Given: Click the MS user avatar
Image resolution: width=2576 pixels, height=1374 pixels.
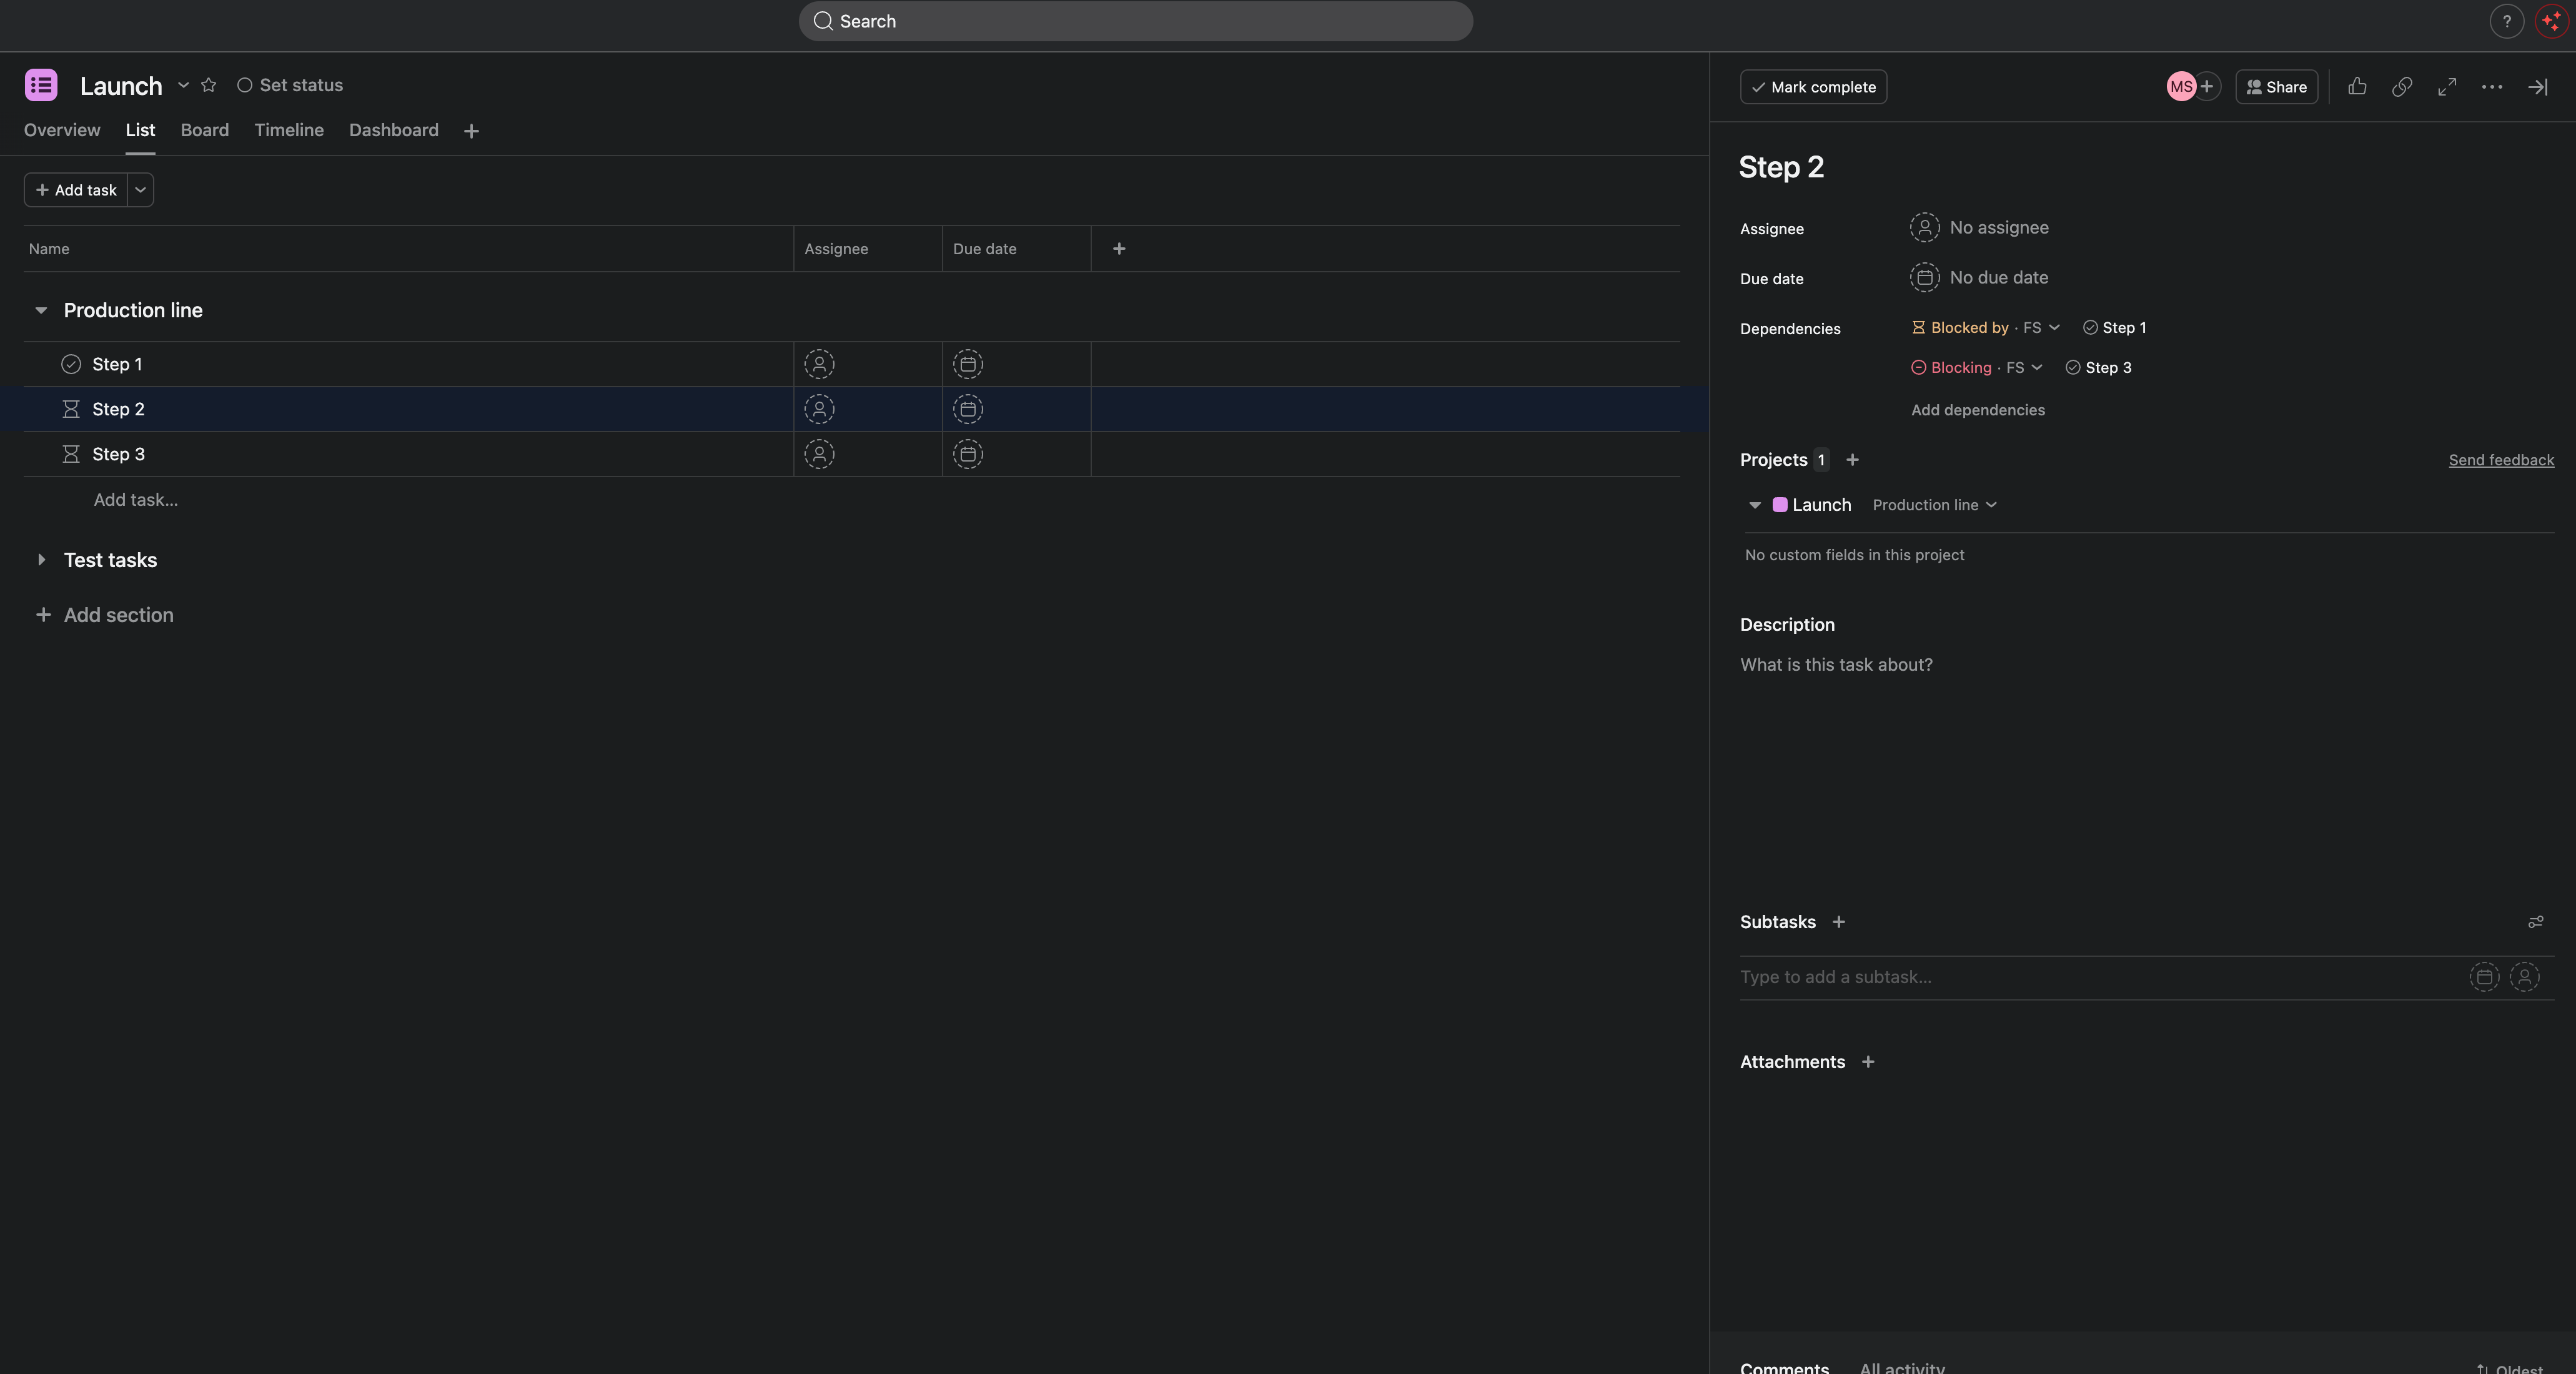Looking at the screenshot, I should tap(2181, 87).
